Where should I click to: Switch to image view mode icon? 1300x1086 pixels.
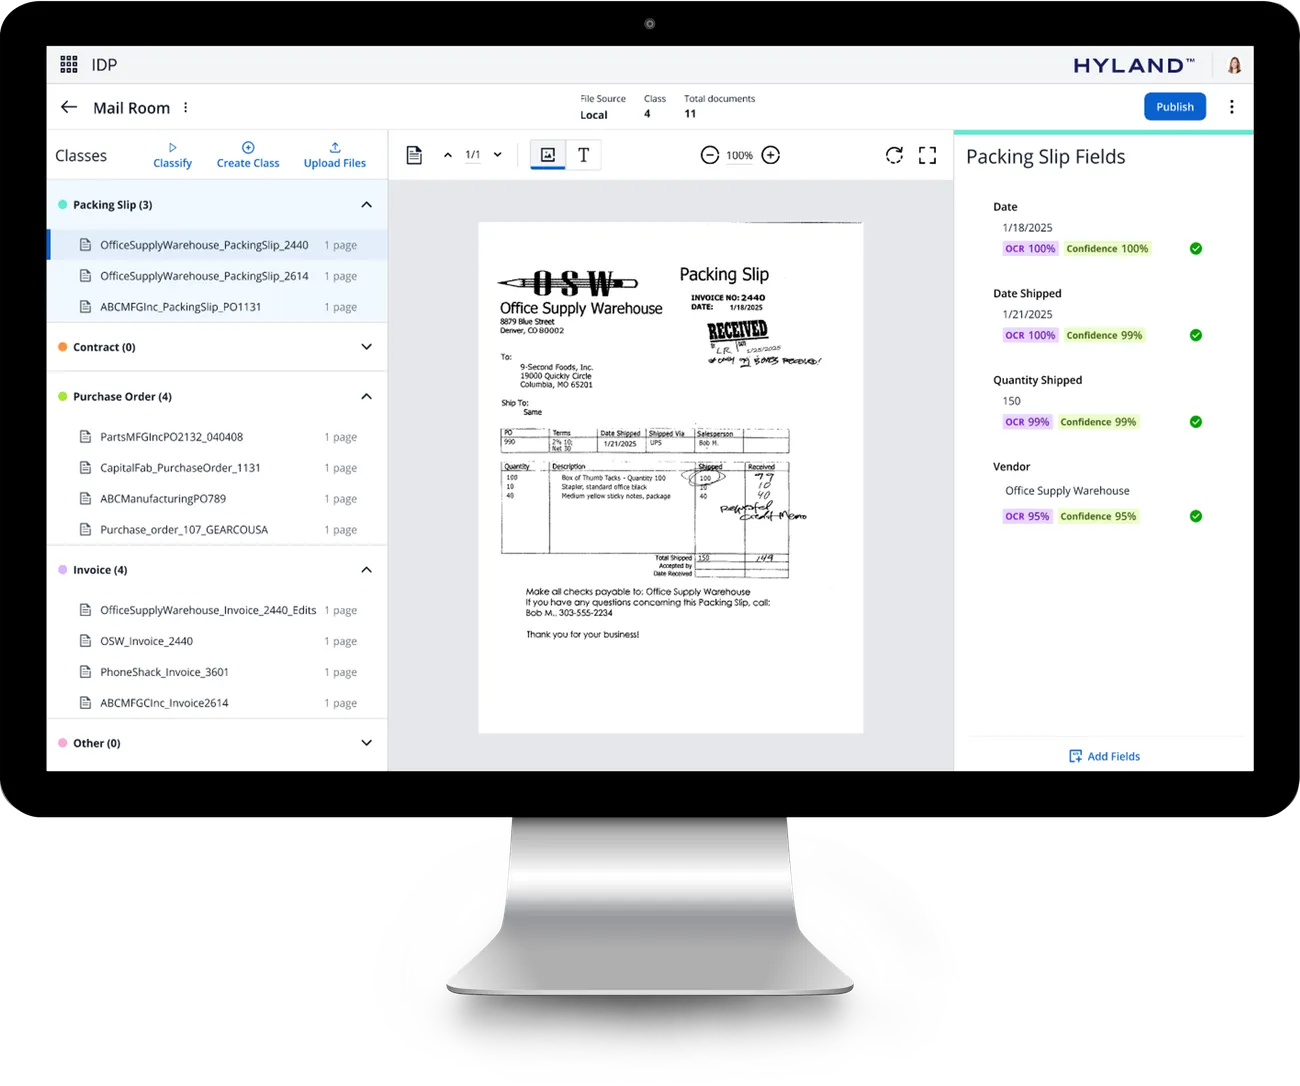548,155
